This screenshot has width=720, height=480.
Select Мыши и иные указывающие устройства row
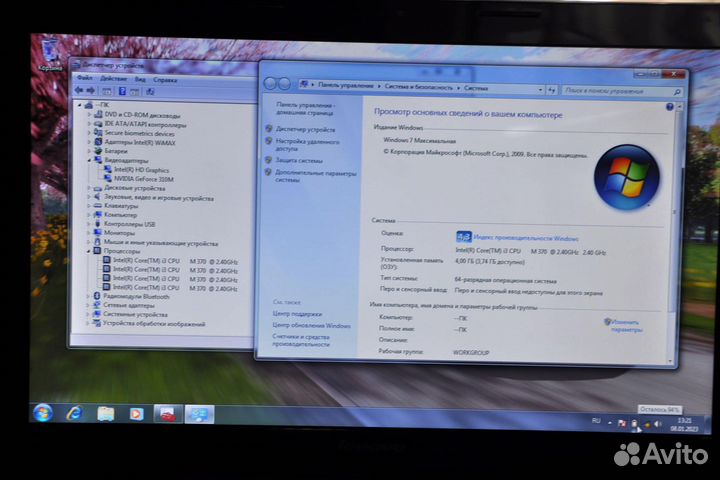pyautogui.click(x=156, y=243)
